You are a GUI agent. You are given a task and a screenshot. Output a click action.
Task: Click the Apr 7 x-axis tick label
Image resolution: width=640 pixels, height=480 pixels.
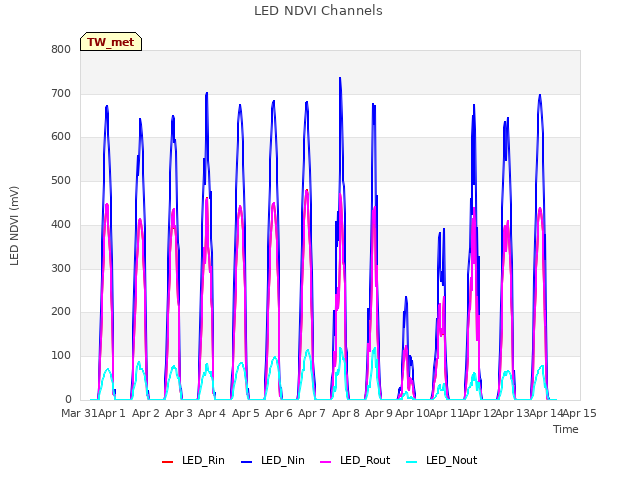pos(312,413)
